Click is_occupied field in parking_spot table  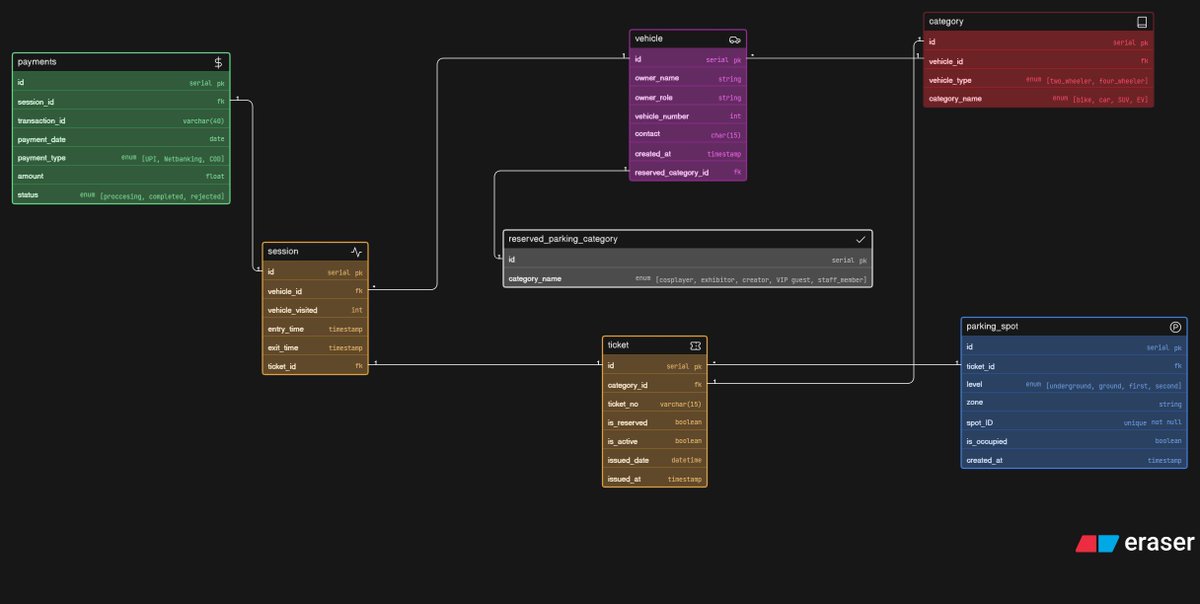pyautogui.click(x=1074, y=441)
